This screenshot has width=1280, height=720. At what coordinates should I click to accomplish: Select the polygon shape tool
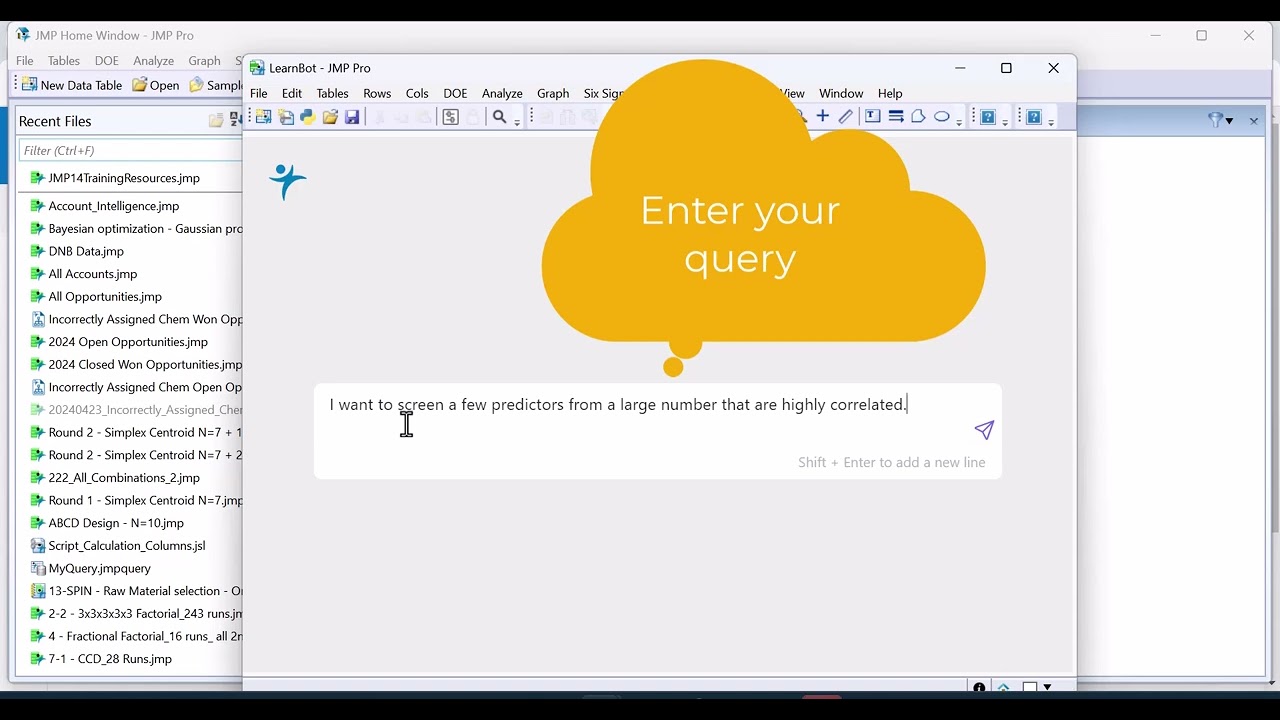point(918,117)
